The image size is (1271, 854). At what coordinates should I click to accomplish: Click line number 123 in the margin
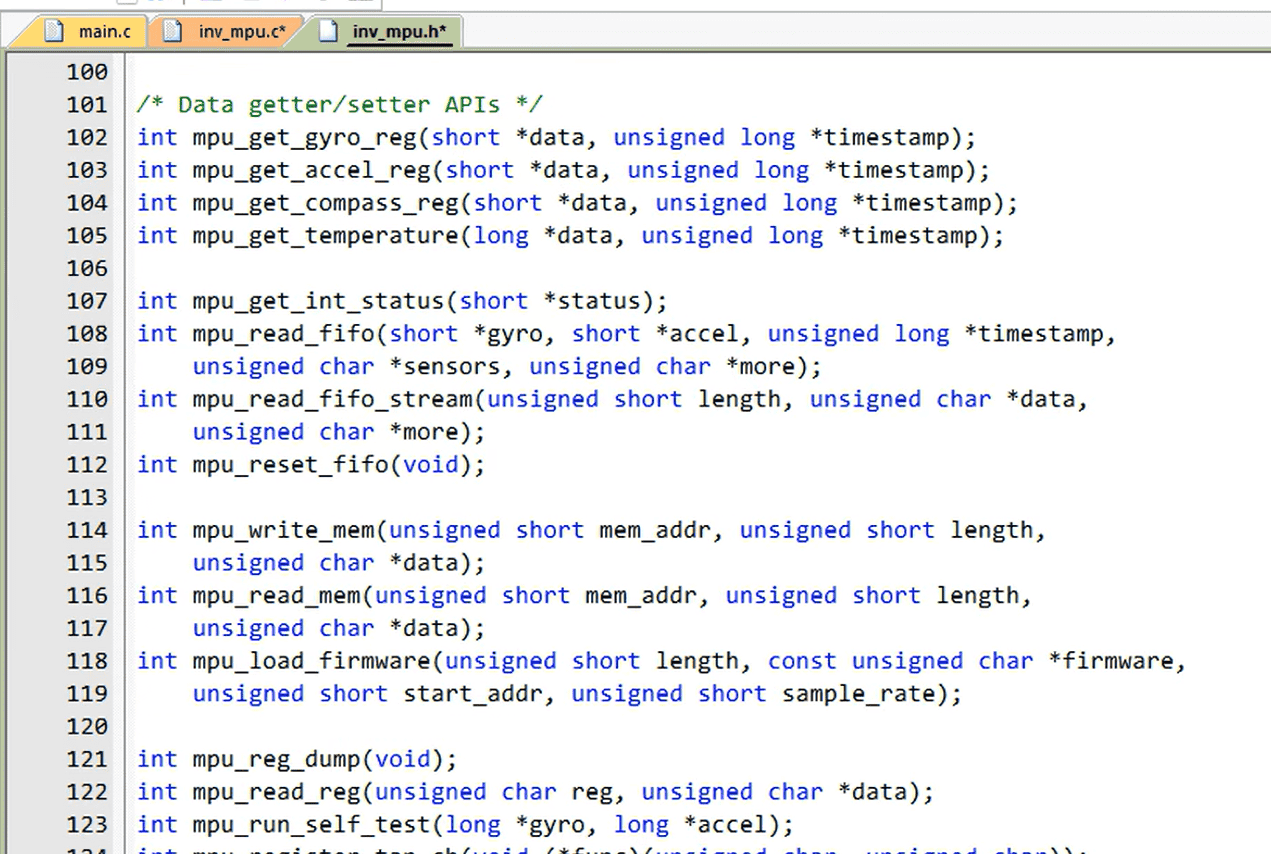tap(87, 825)
